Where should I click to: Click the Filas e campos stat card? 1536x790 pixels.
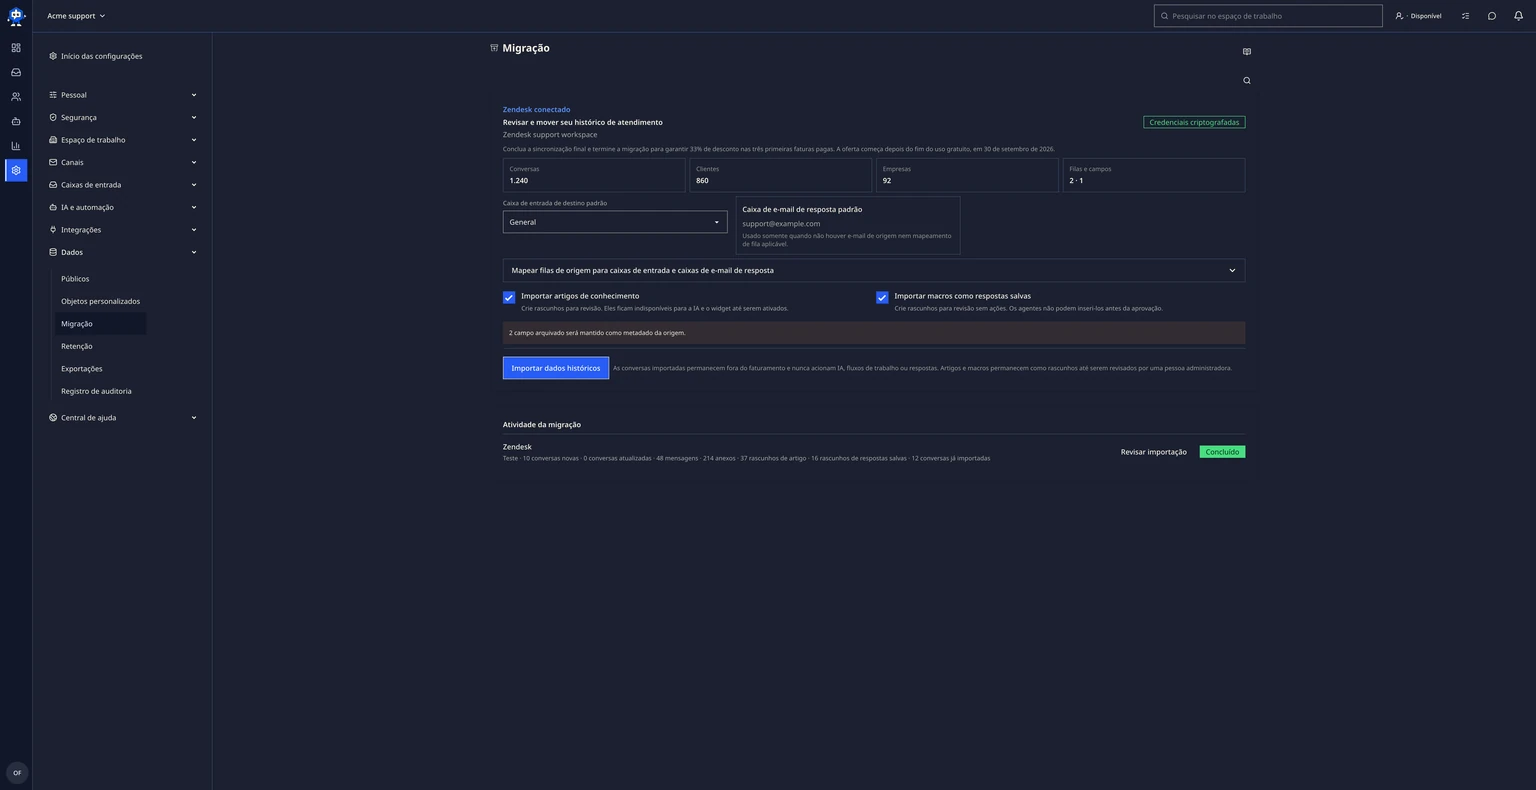point(1154,175)
